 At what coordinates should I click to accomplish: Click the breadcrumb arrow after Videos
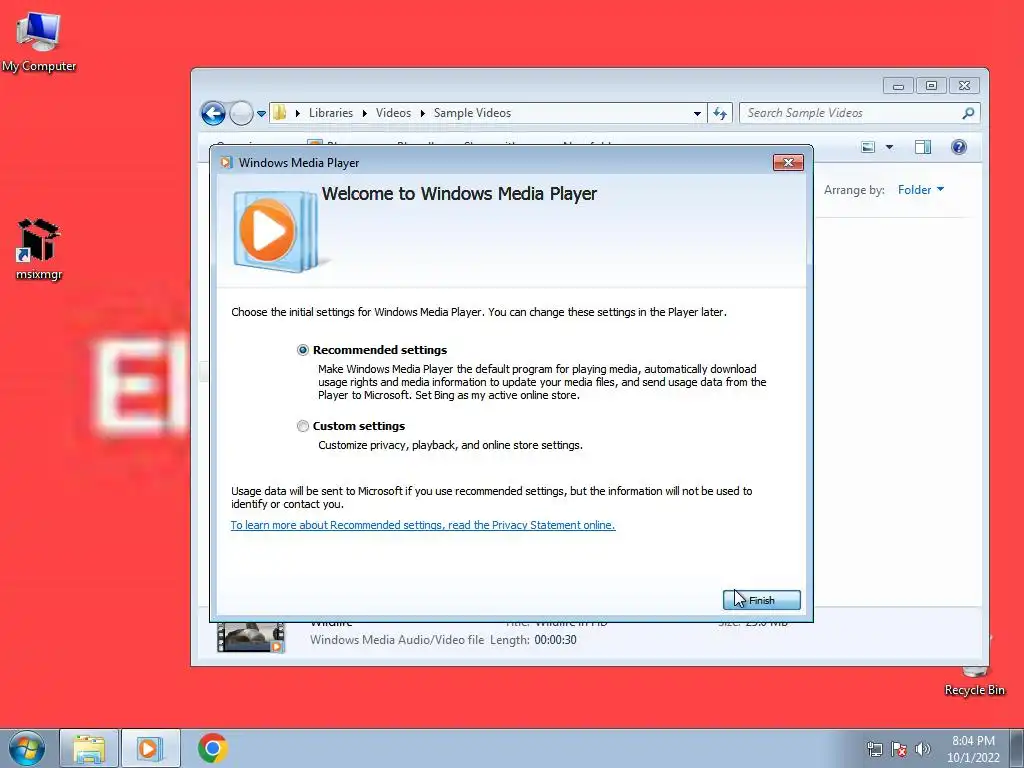423,113
